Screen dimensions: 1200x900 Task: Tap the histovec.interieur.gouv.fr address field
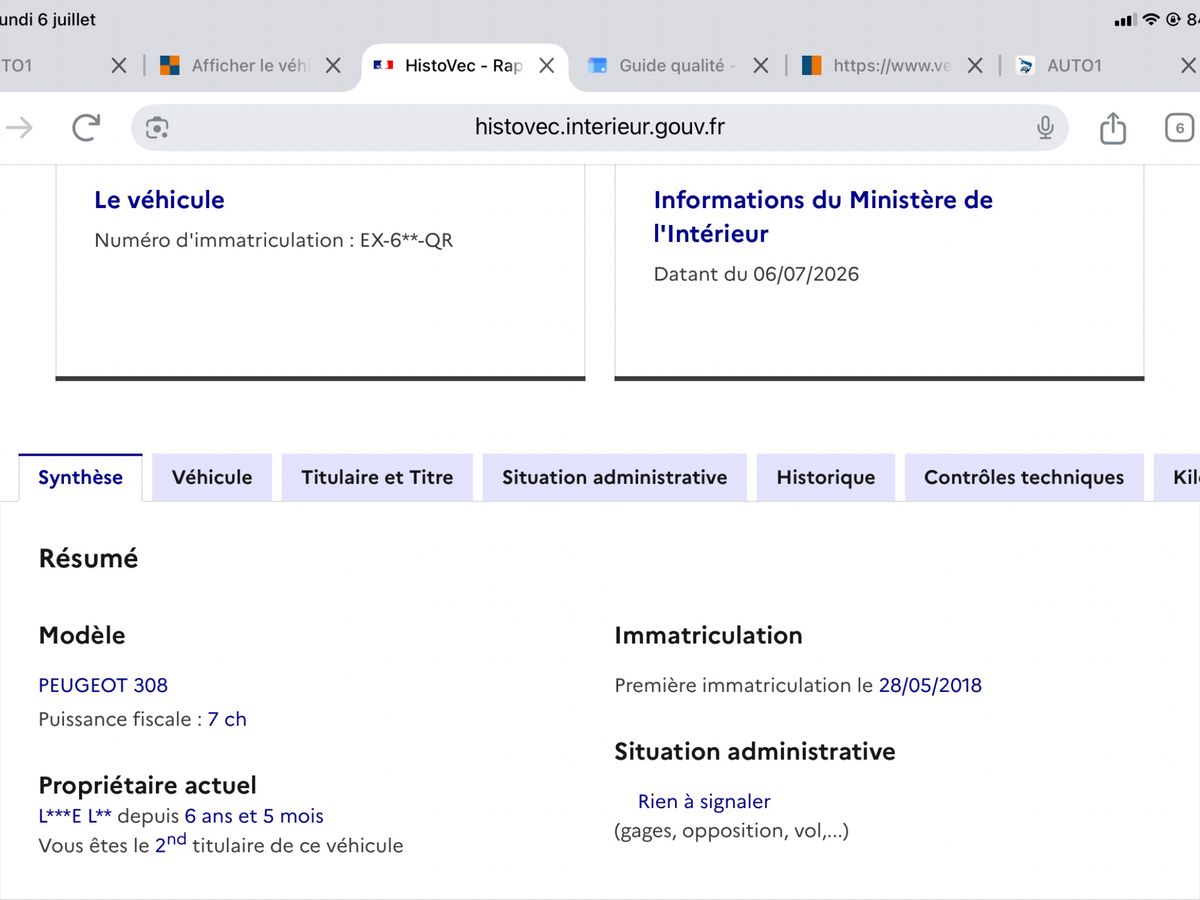pyautogui.click(x=600, y=127)
